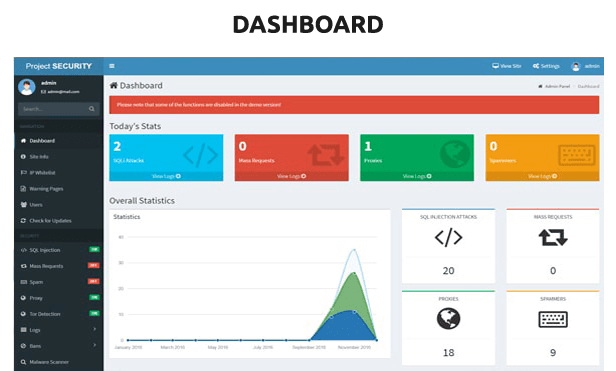The height and width of the screenshot is (371, 616).
Task: Click the Mass Requests retweet arrows icon
Action: pos(553,237)
